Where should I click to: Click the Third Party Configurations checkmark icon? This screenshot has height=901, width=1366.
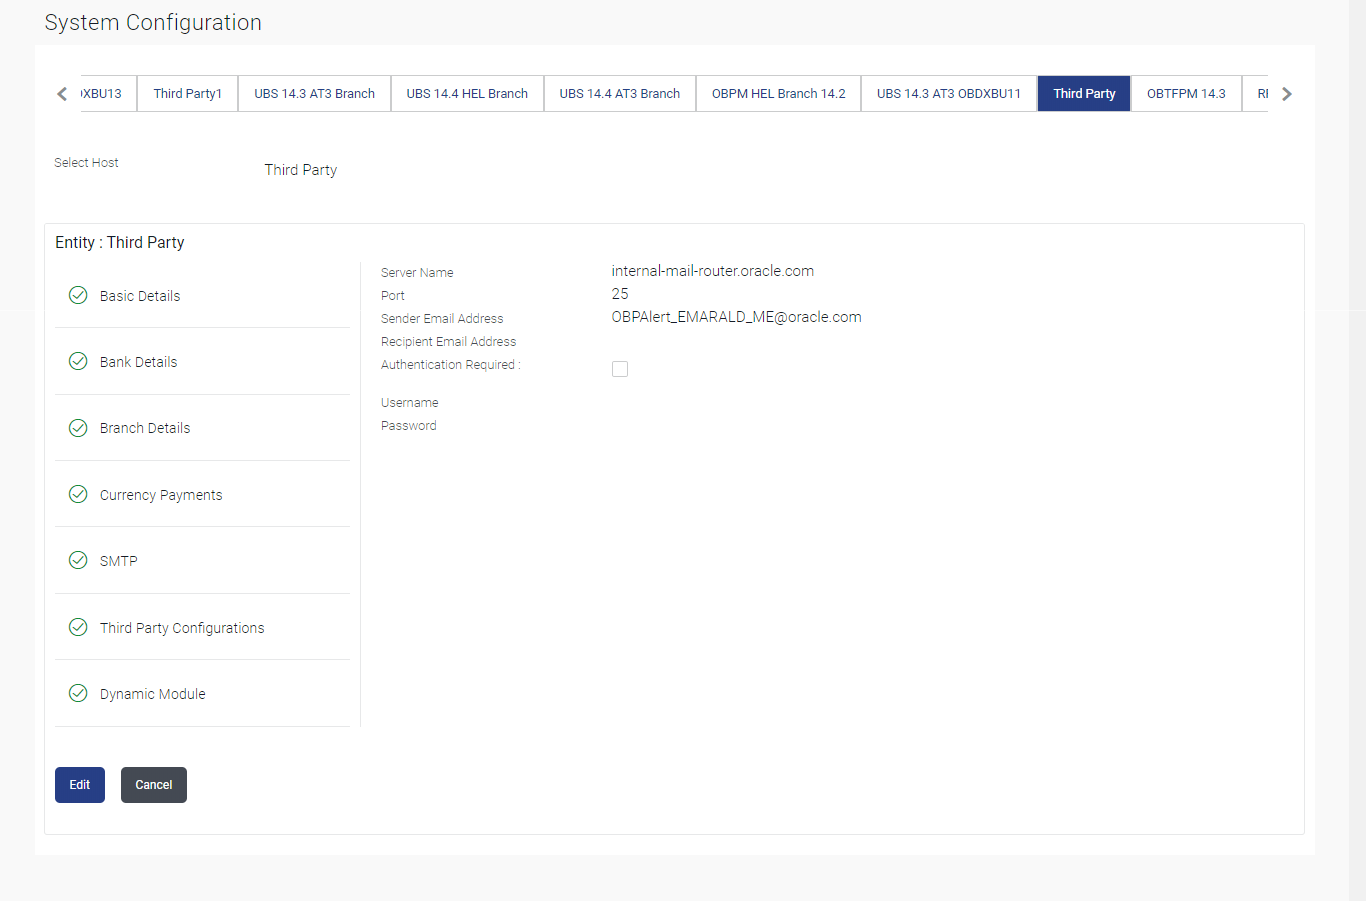pyautogui.click(x=78, y=627)
